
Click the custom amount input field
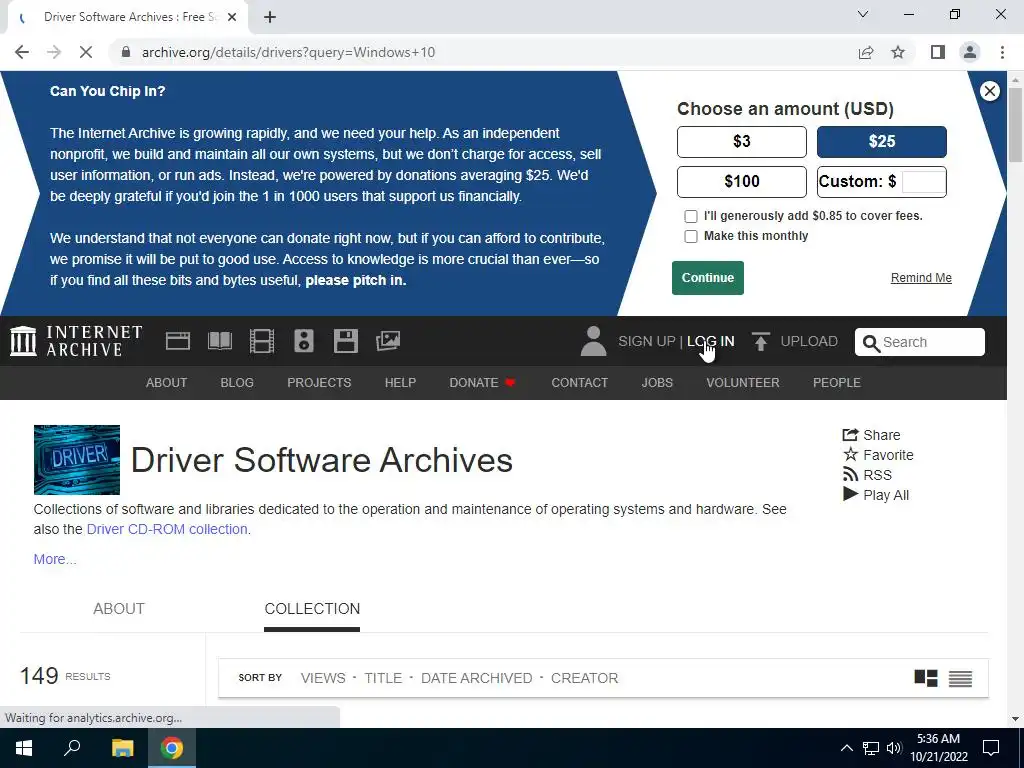[x=923, y=182]
